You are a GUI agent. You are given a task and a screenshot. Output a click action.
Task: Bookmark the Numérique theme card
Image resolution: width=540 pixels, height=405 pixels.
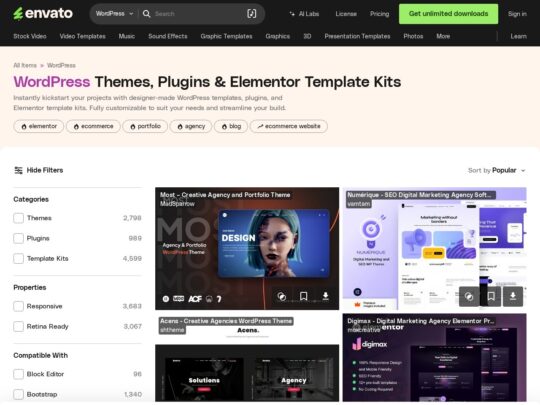[x=491, y=297]
